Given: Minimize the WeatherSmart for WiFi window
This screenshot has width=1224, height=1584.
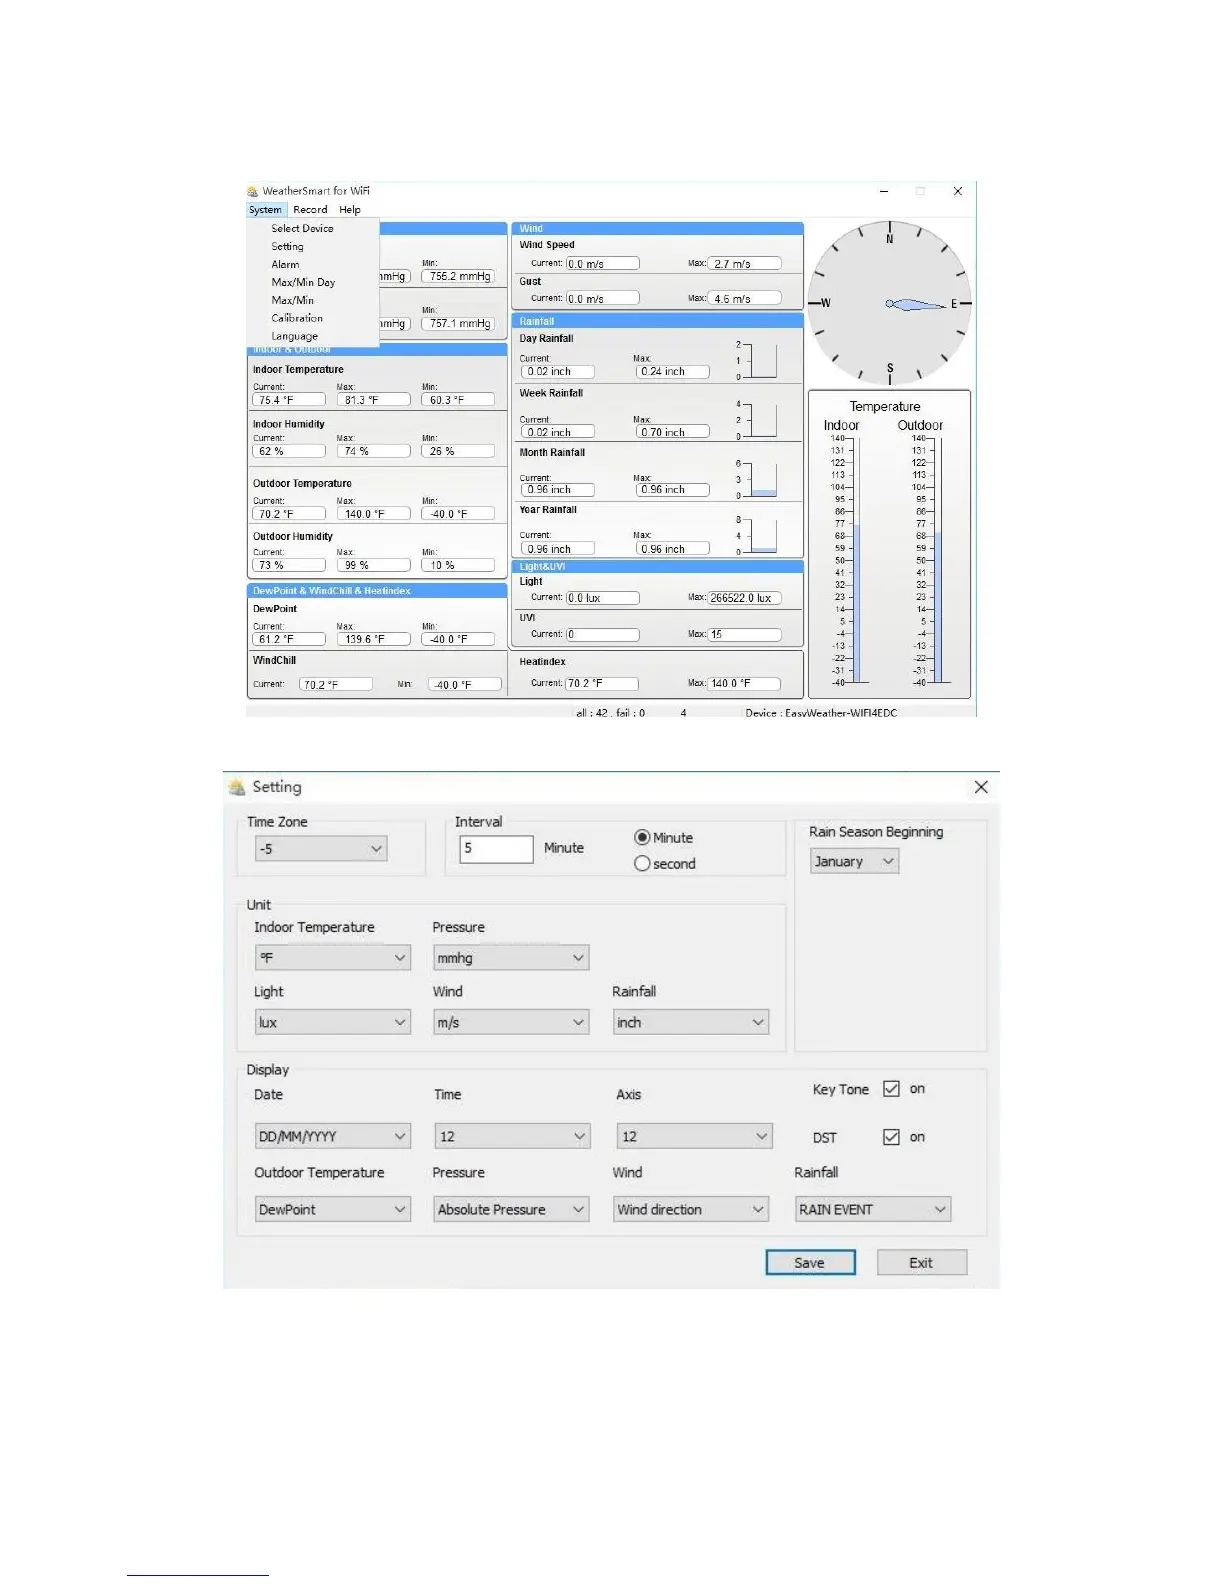Looking at the screenshot, I should click(884, 191).
